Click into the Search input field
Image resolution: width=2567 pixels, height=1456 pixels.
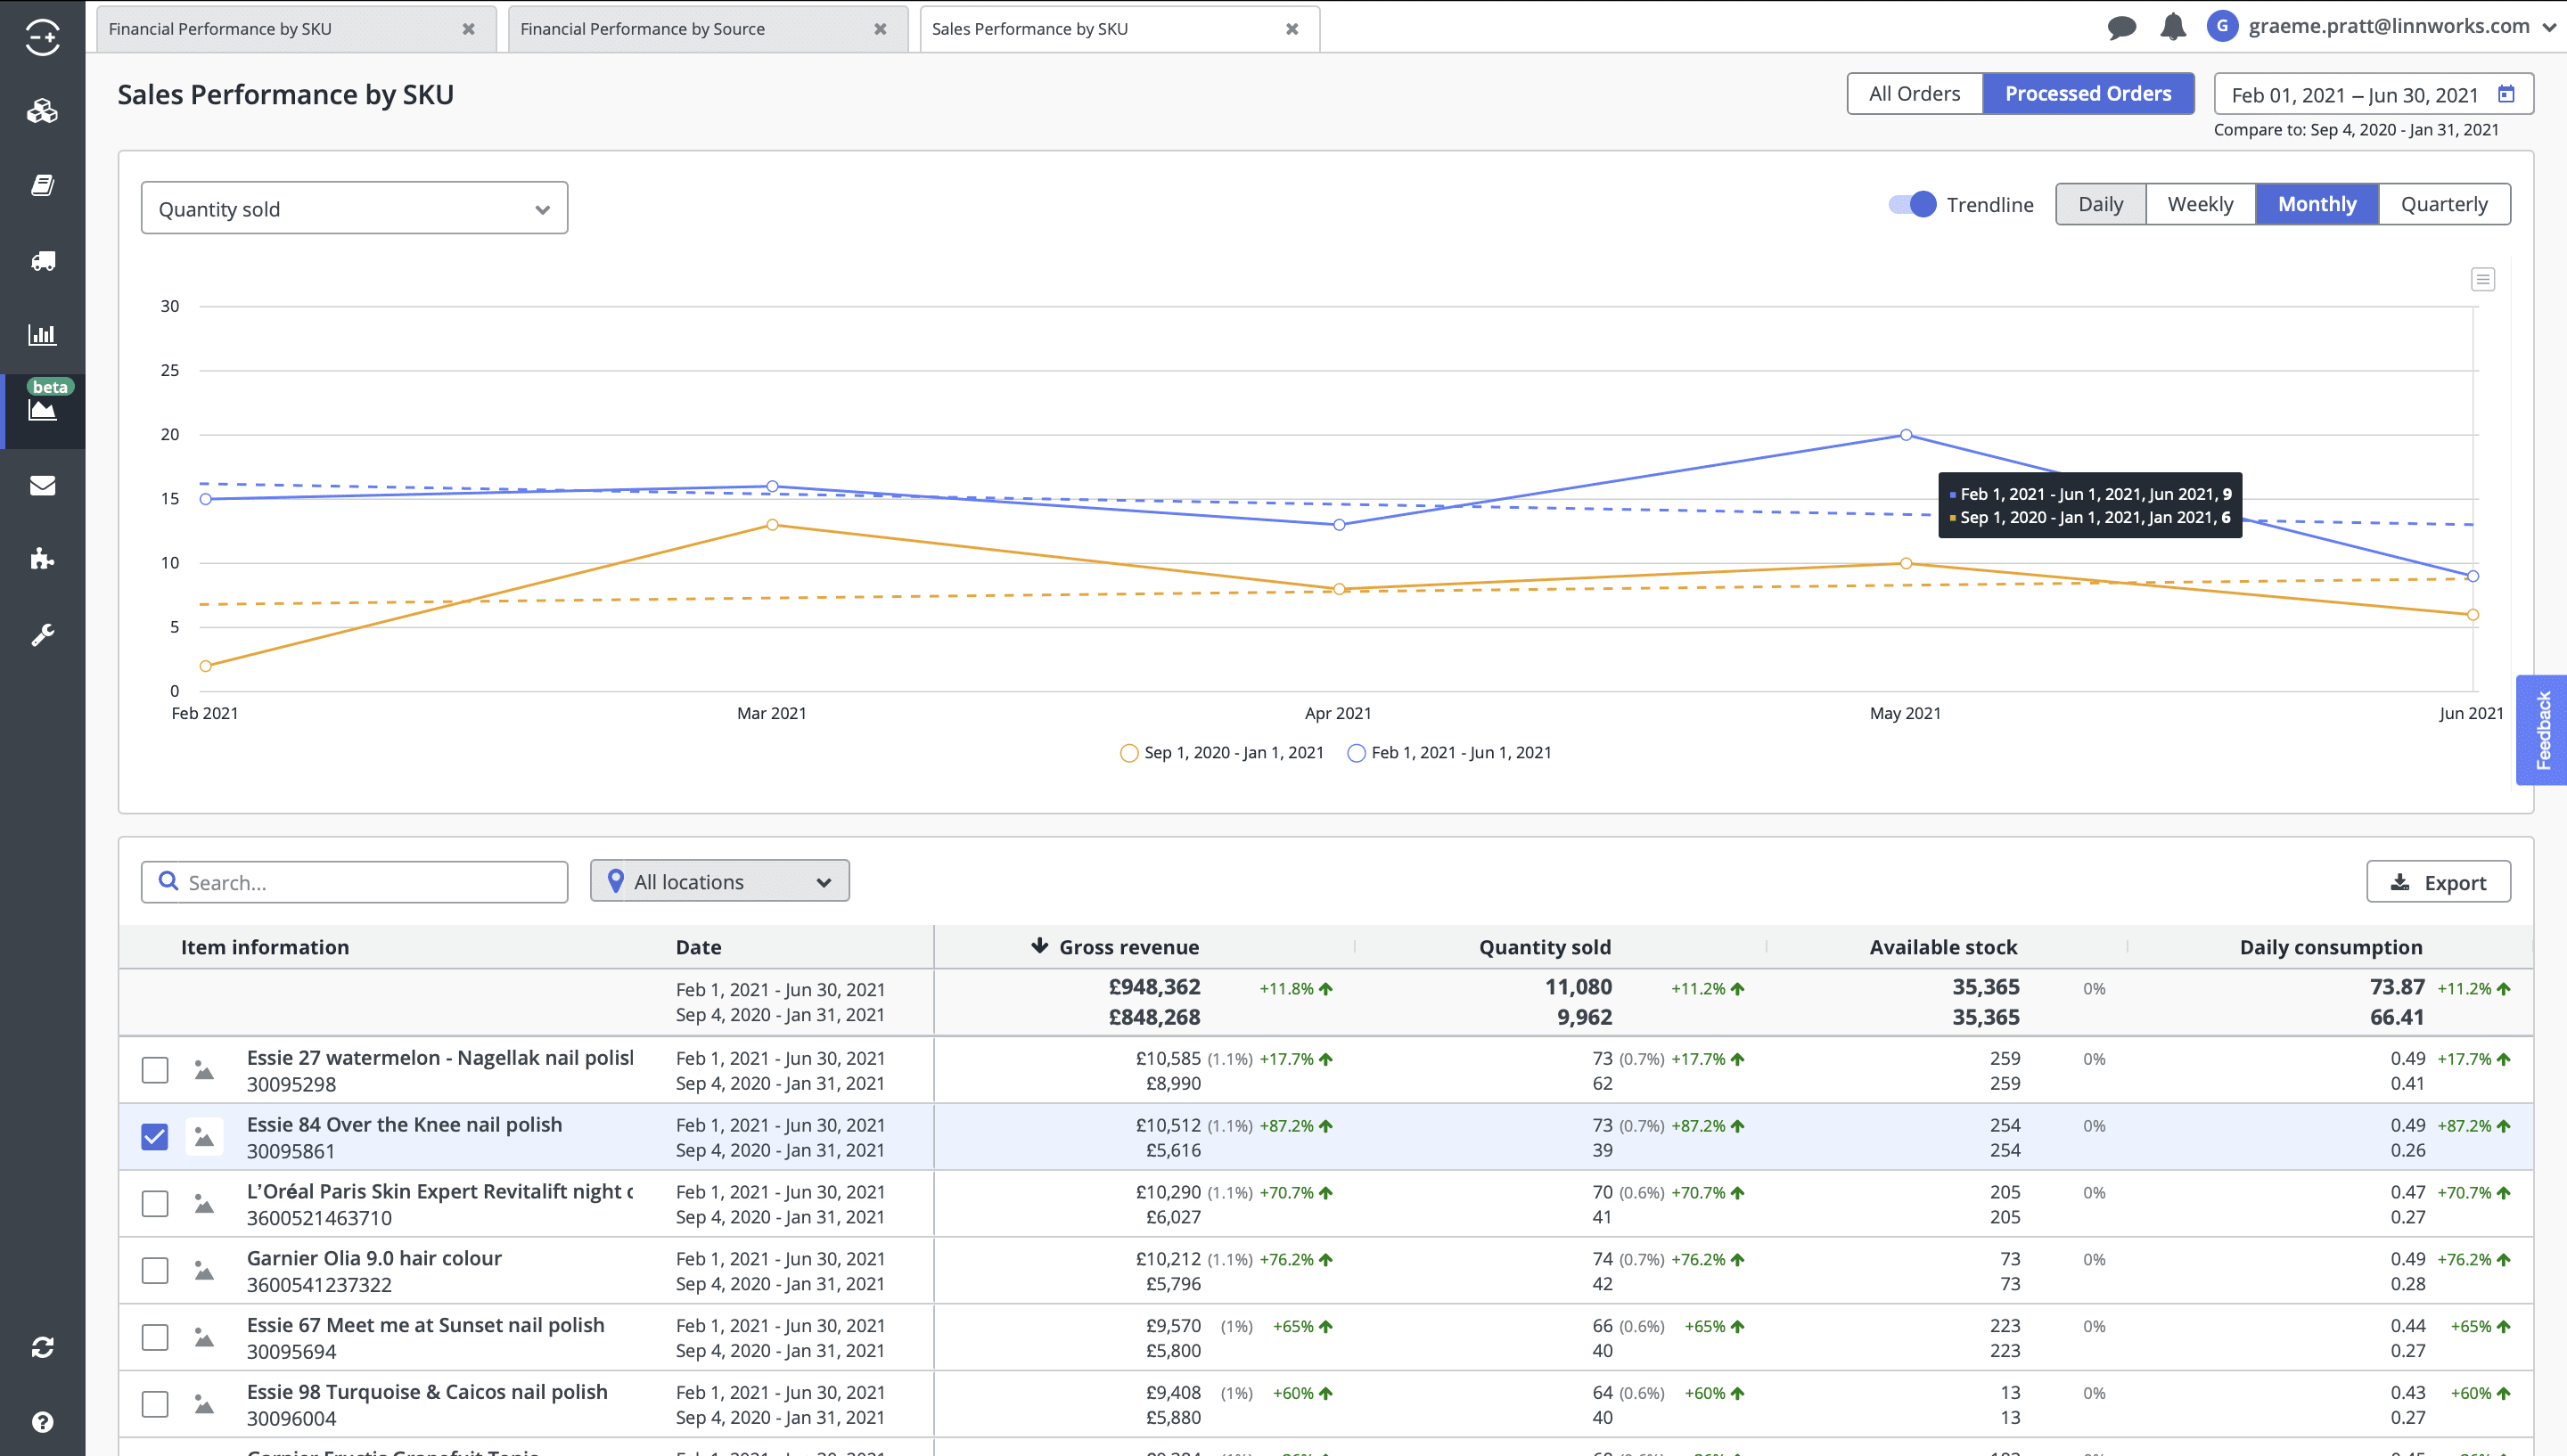[x=354, y=882]
